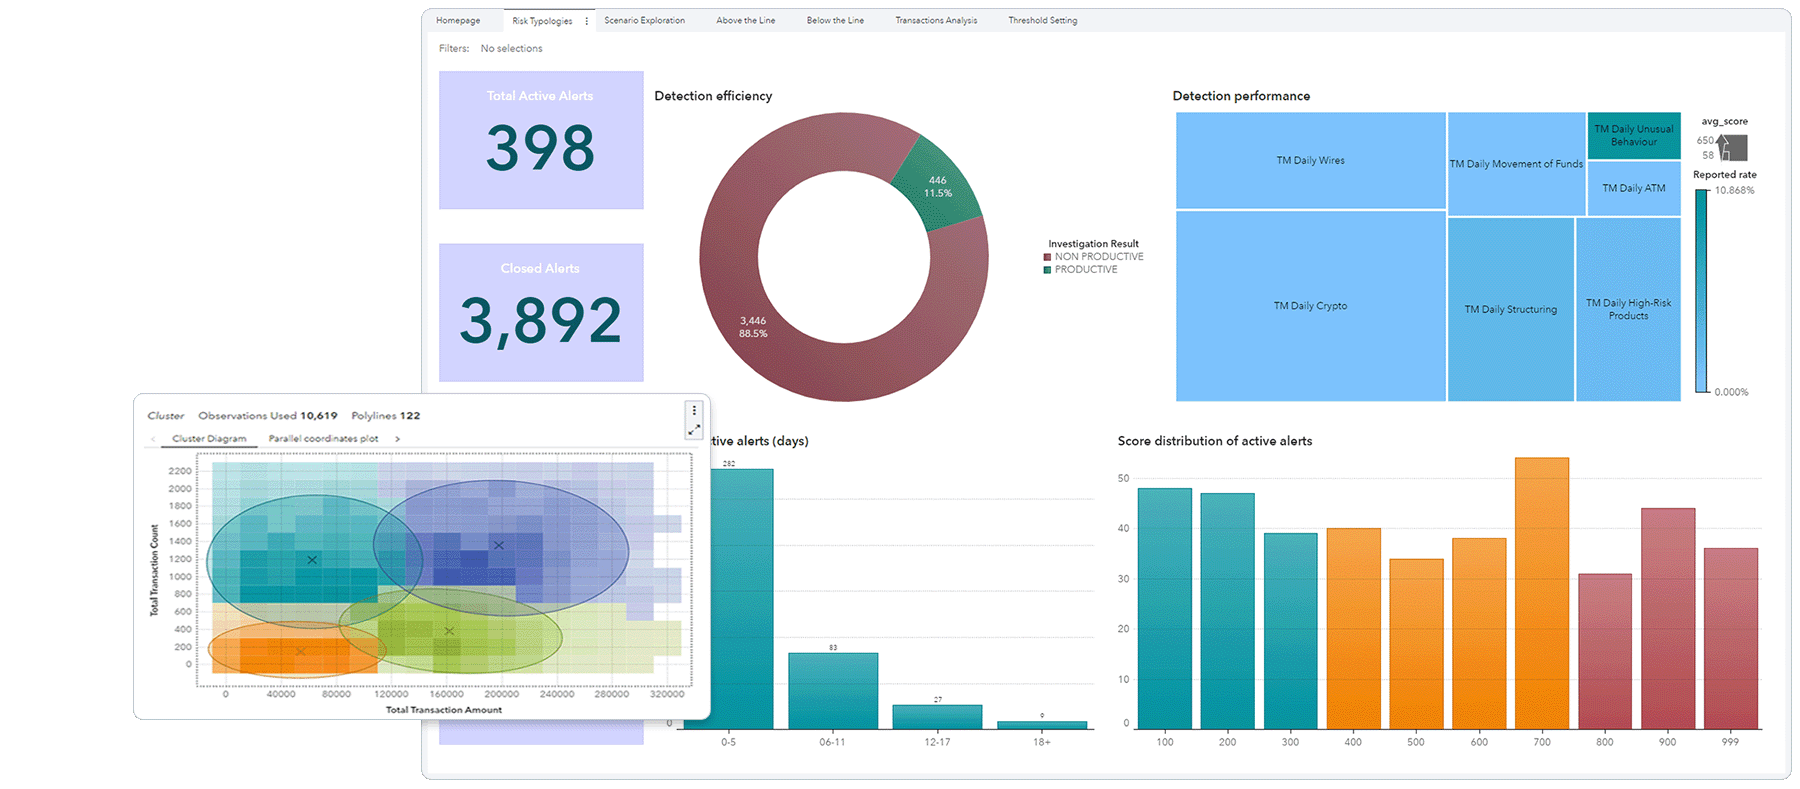Click the 'No selections' filter text
The image size is (1800, 789).
[511, 48]
